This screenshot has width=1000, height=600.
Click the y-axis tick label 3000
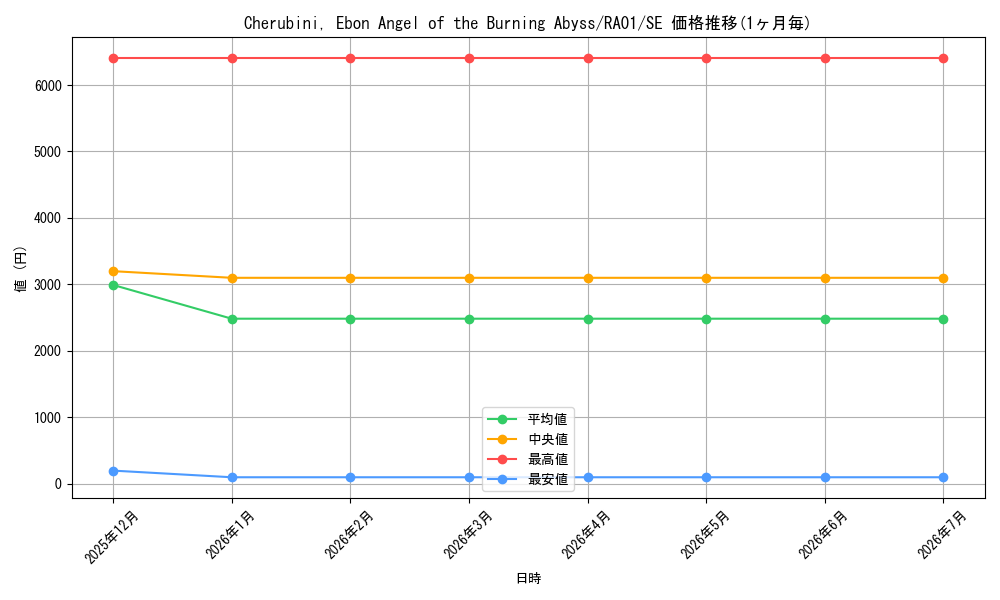[48, 284]
